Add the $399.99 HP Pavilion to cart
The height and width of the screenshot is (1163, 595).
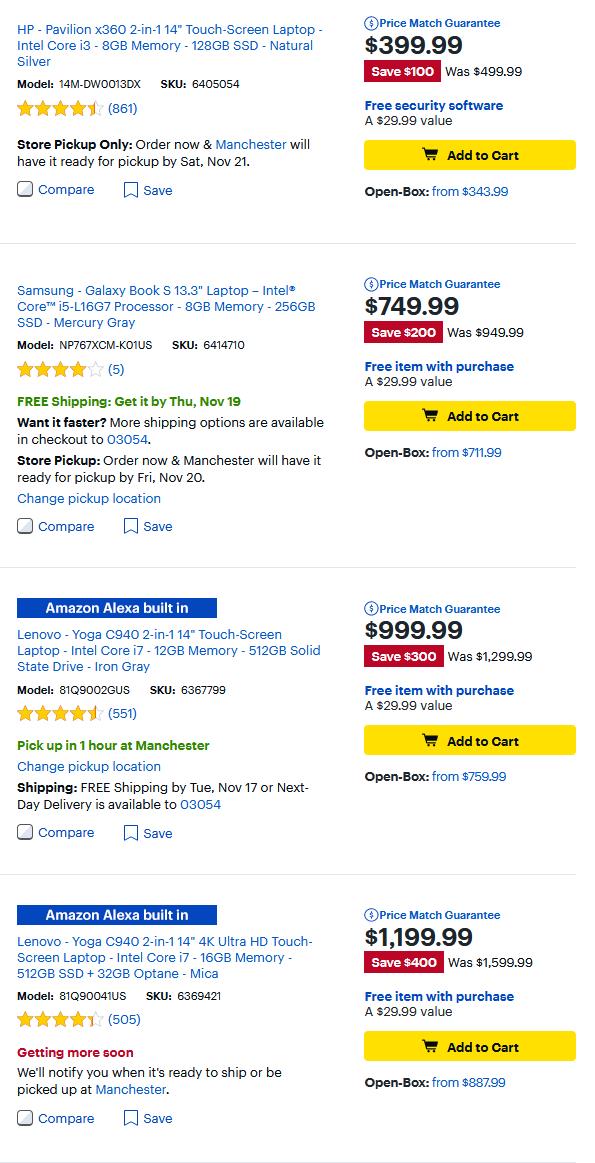coord(470,155)
